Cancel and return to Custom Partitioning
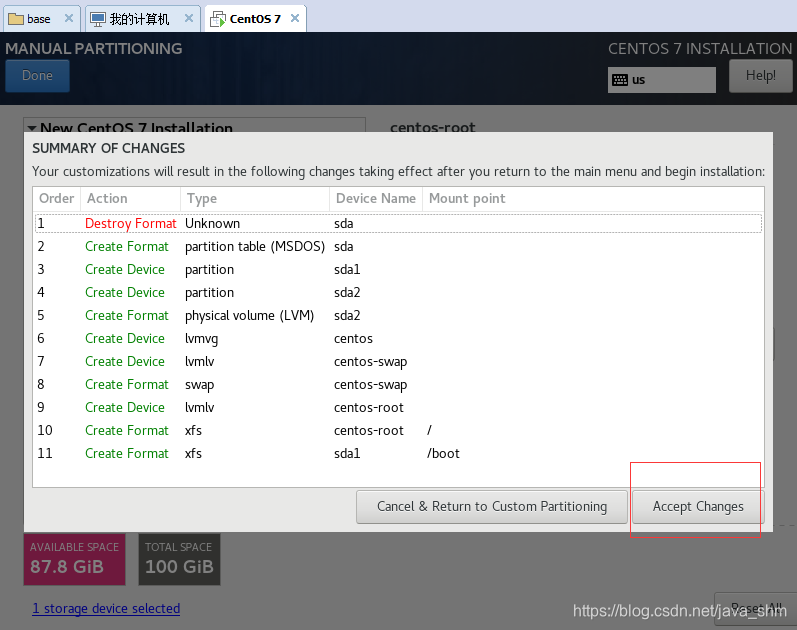 point(492,506)
